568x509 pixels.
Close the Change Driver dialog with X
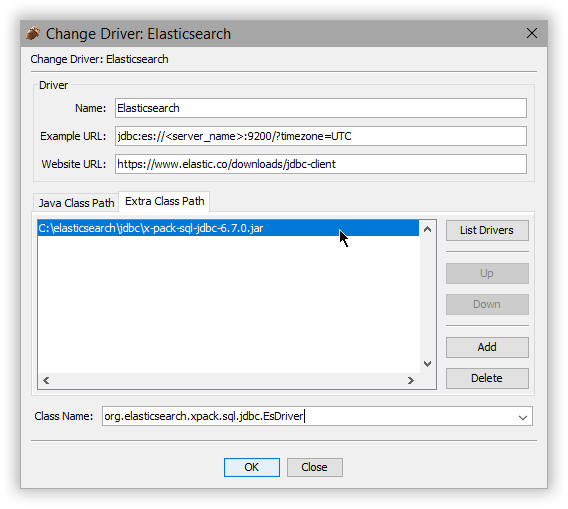tap(531, 33)
